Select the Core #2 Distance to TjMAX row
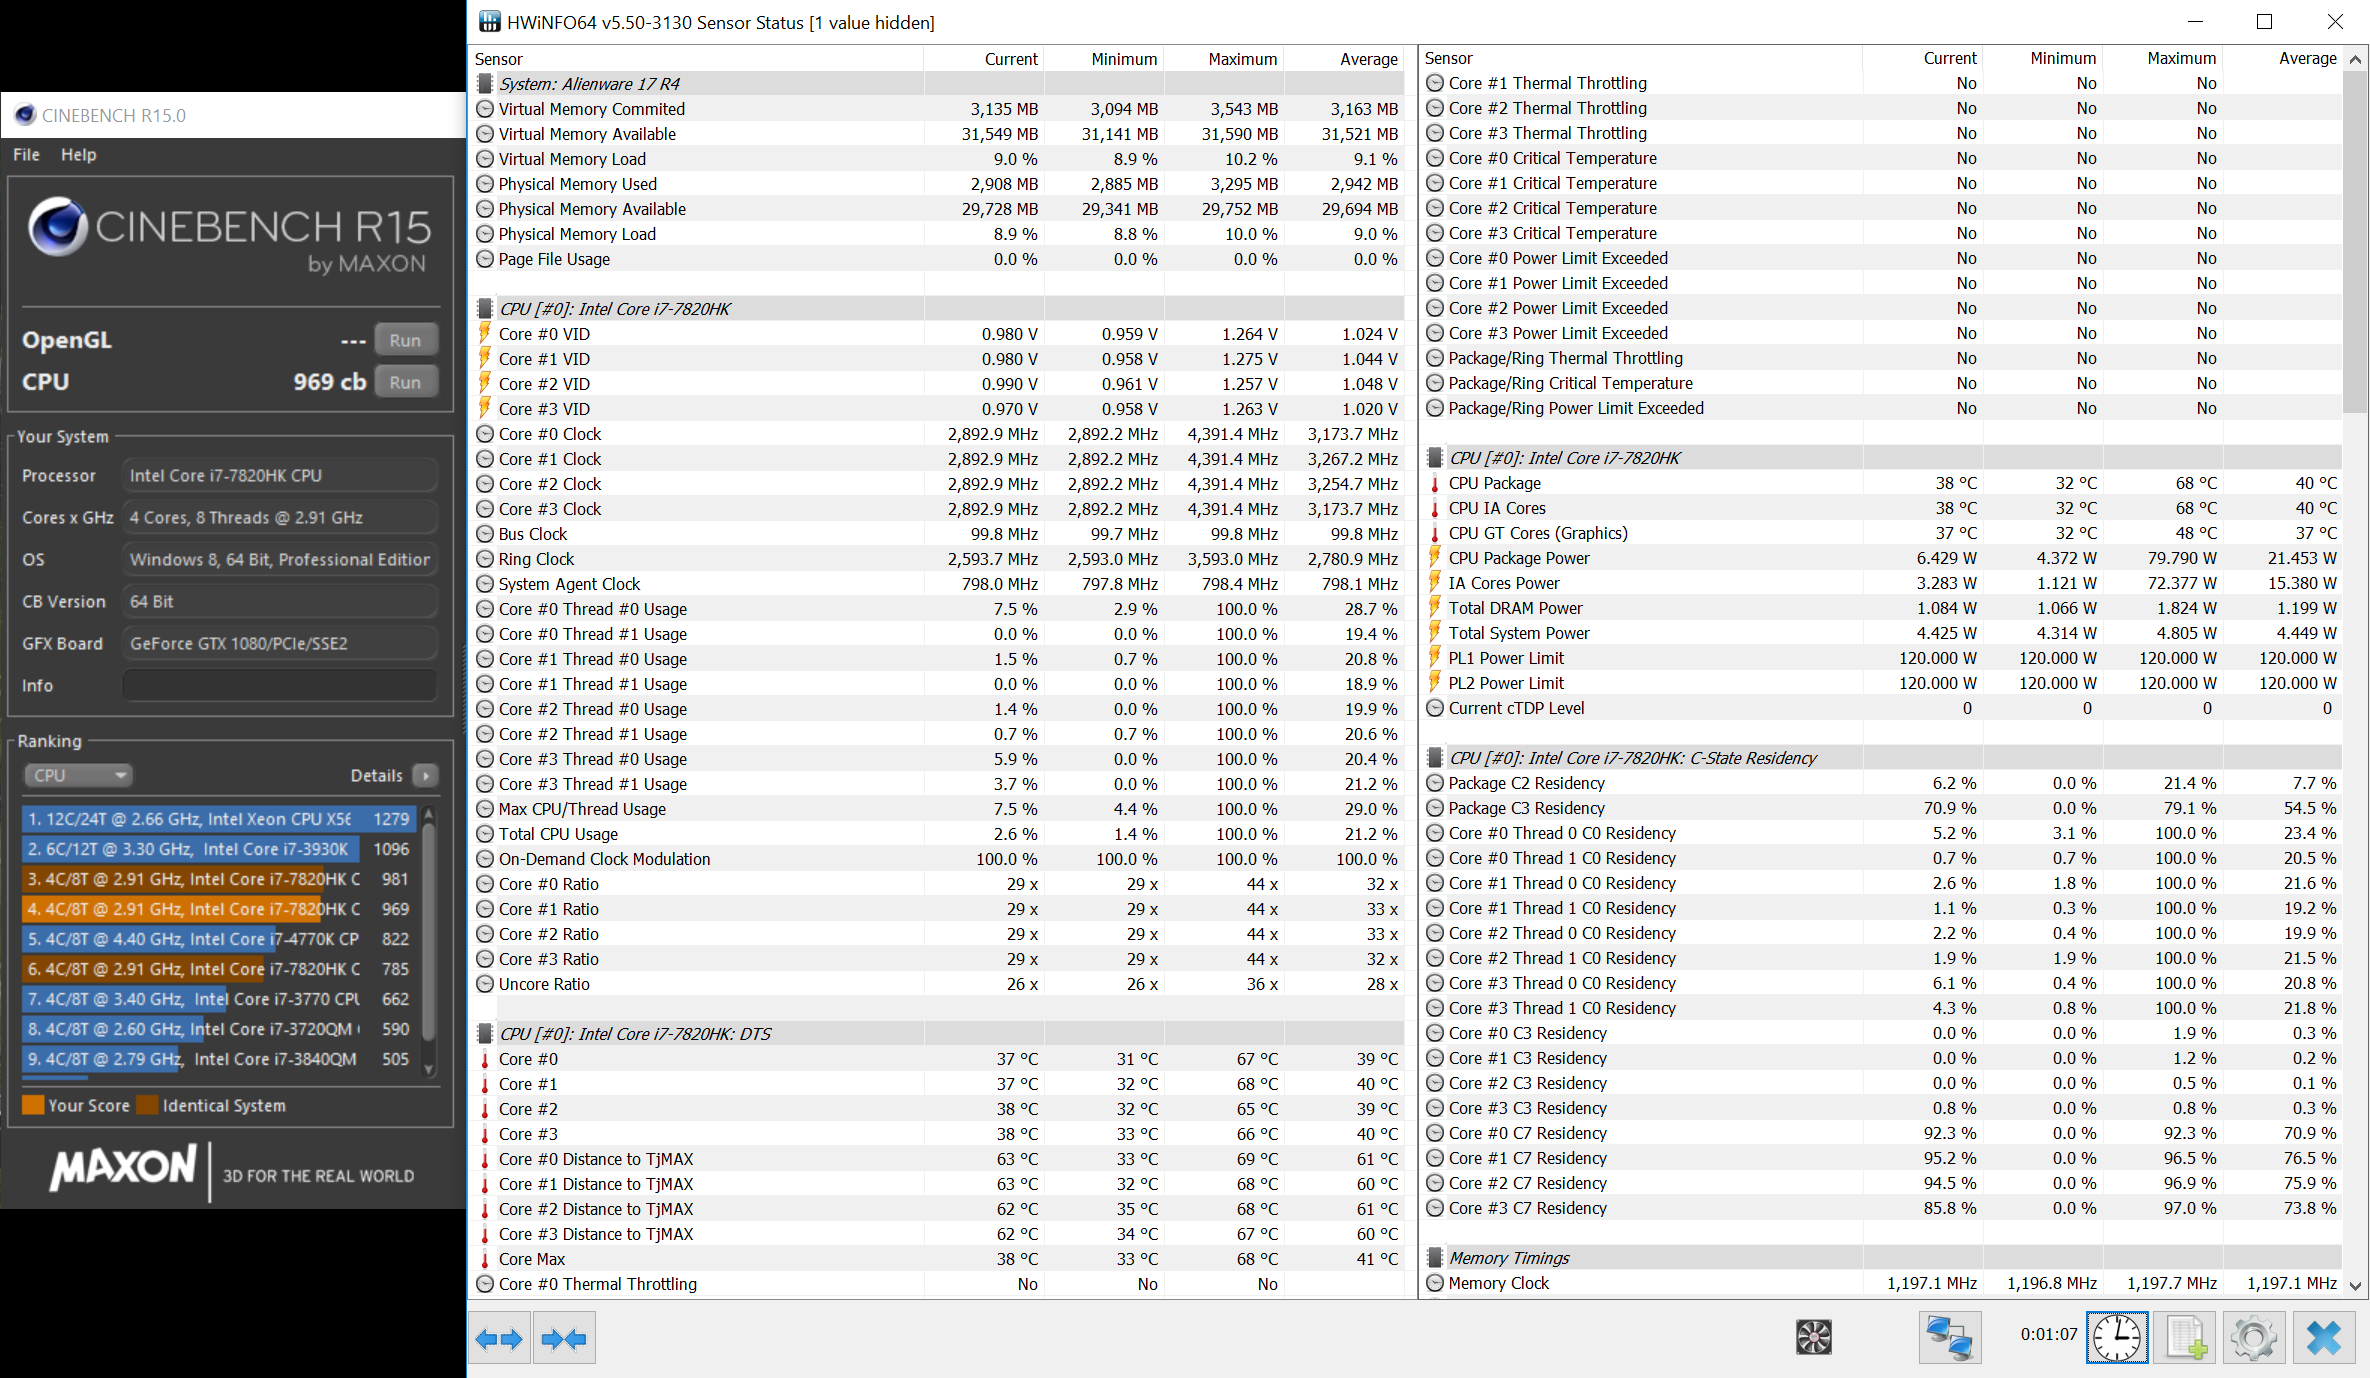 point(938,1209)
